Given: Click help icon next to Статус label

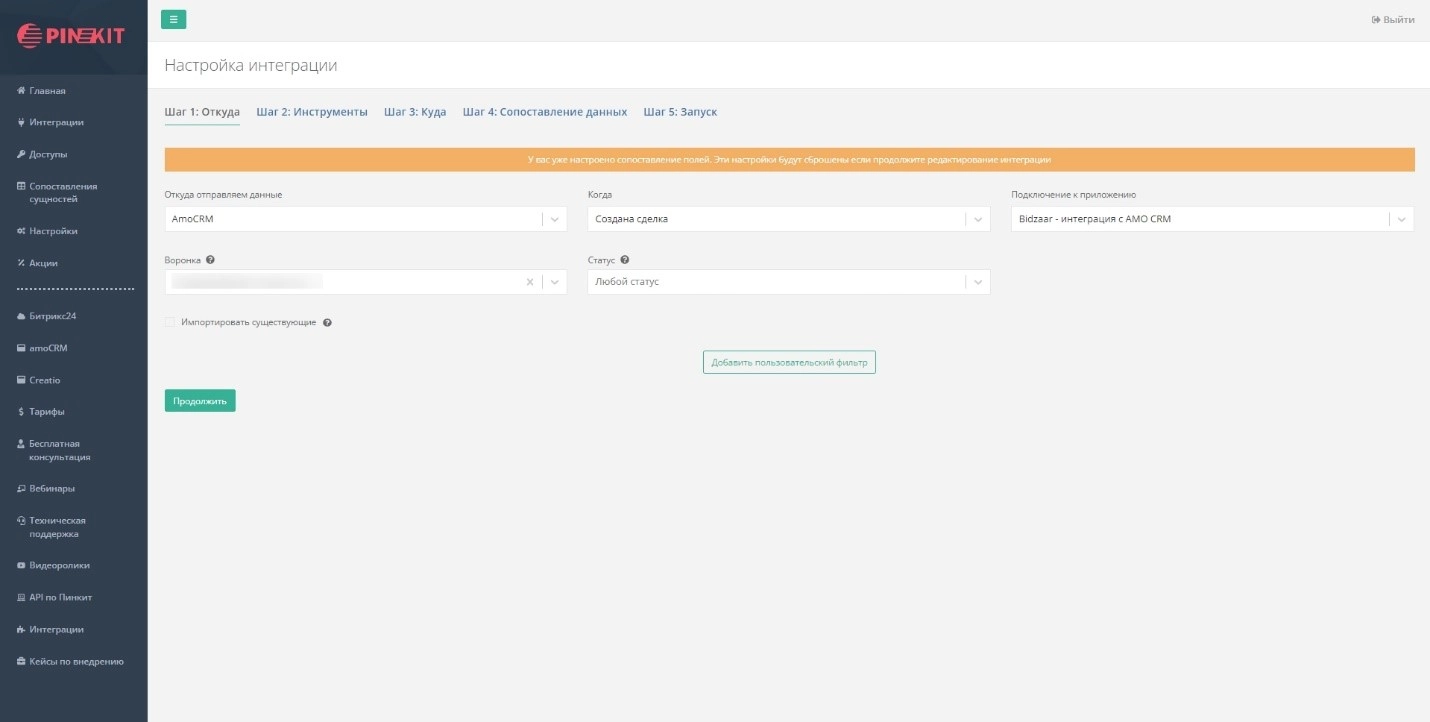Looking at the screenshot, I should [x=624, y=260].
